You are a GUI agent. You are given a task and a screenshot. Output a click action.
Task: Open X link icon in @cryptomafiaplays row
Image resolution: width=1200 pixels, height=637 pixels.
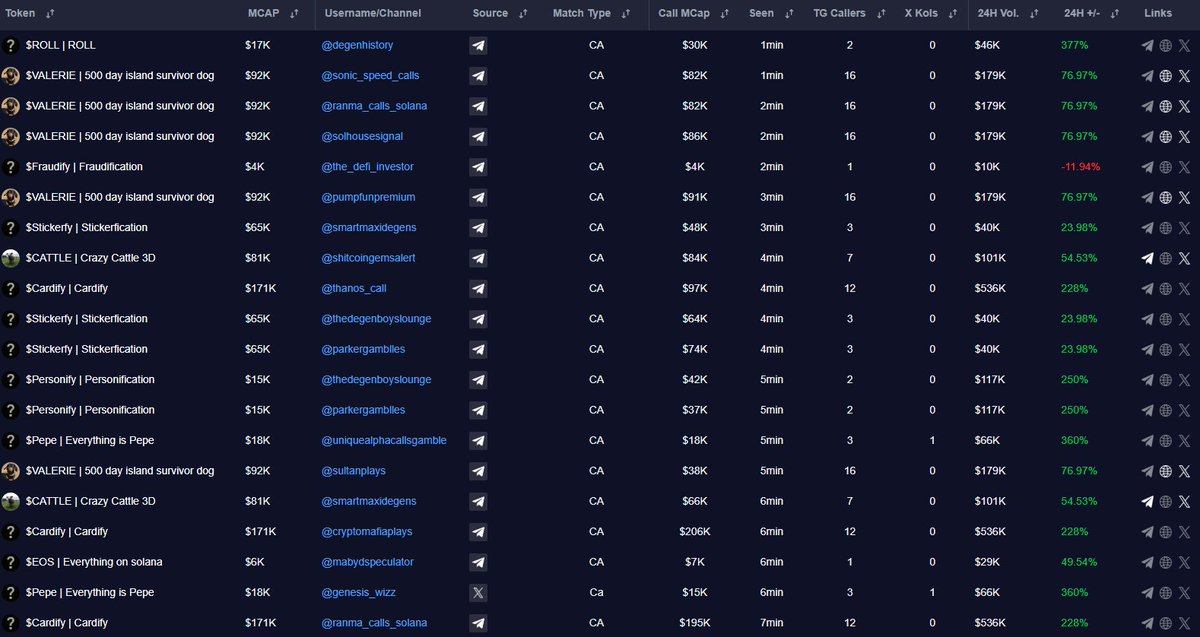coord(1184,532)
